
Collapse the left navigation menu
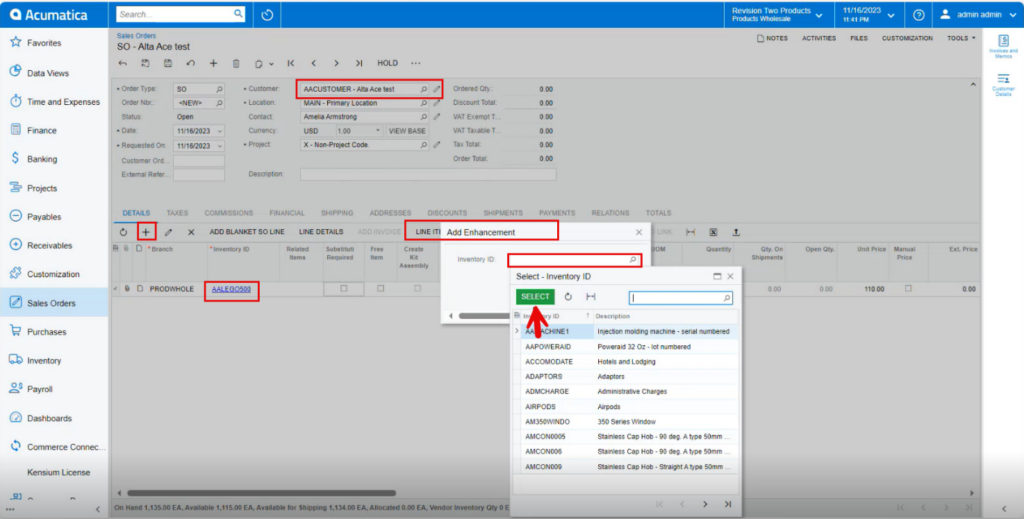pyautogui.click(x=98, y=509)
